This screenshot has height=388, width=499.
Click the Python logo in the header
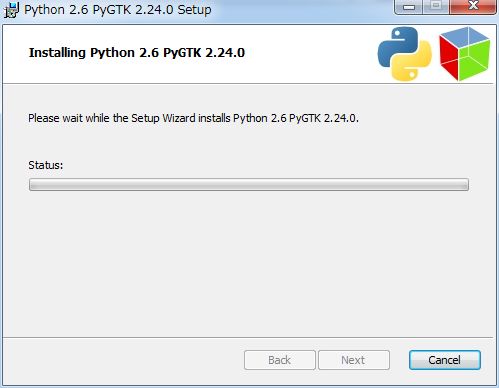coord(405,53)
